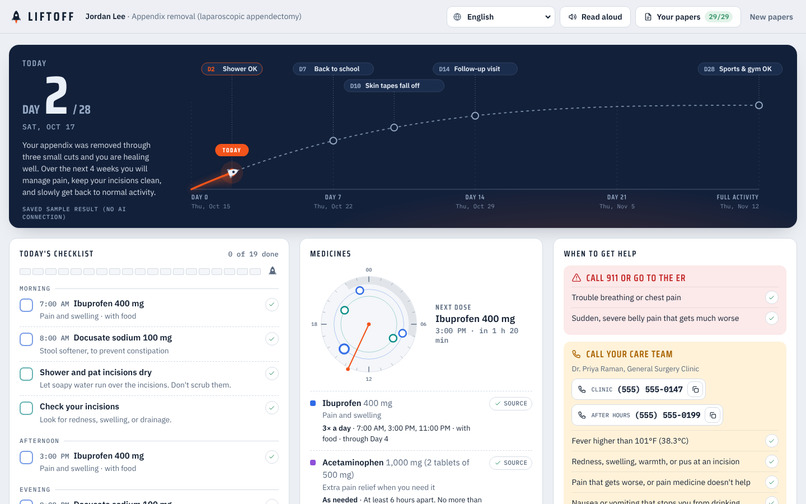The width and height of the screenshot is (806, 504).
Task: Tick the Shower and pat incisions dry checkbox
Action: pos(26,374)
